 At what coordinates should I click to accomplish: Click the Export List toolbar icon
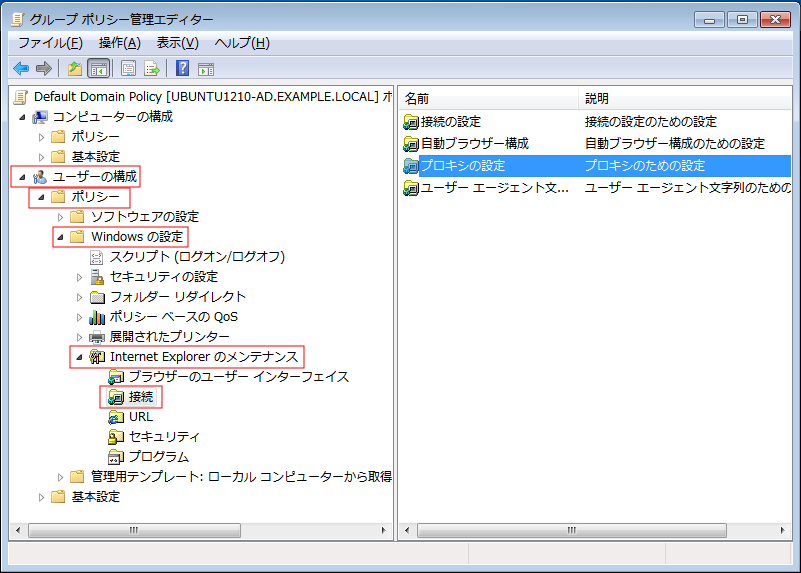click(x=153, y=69)
